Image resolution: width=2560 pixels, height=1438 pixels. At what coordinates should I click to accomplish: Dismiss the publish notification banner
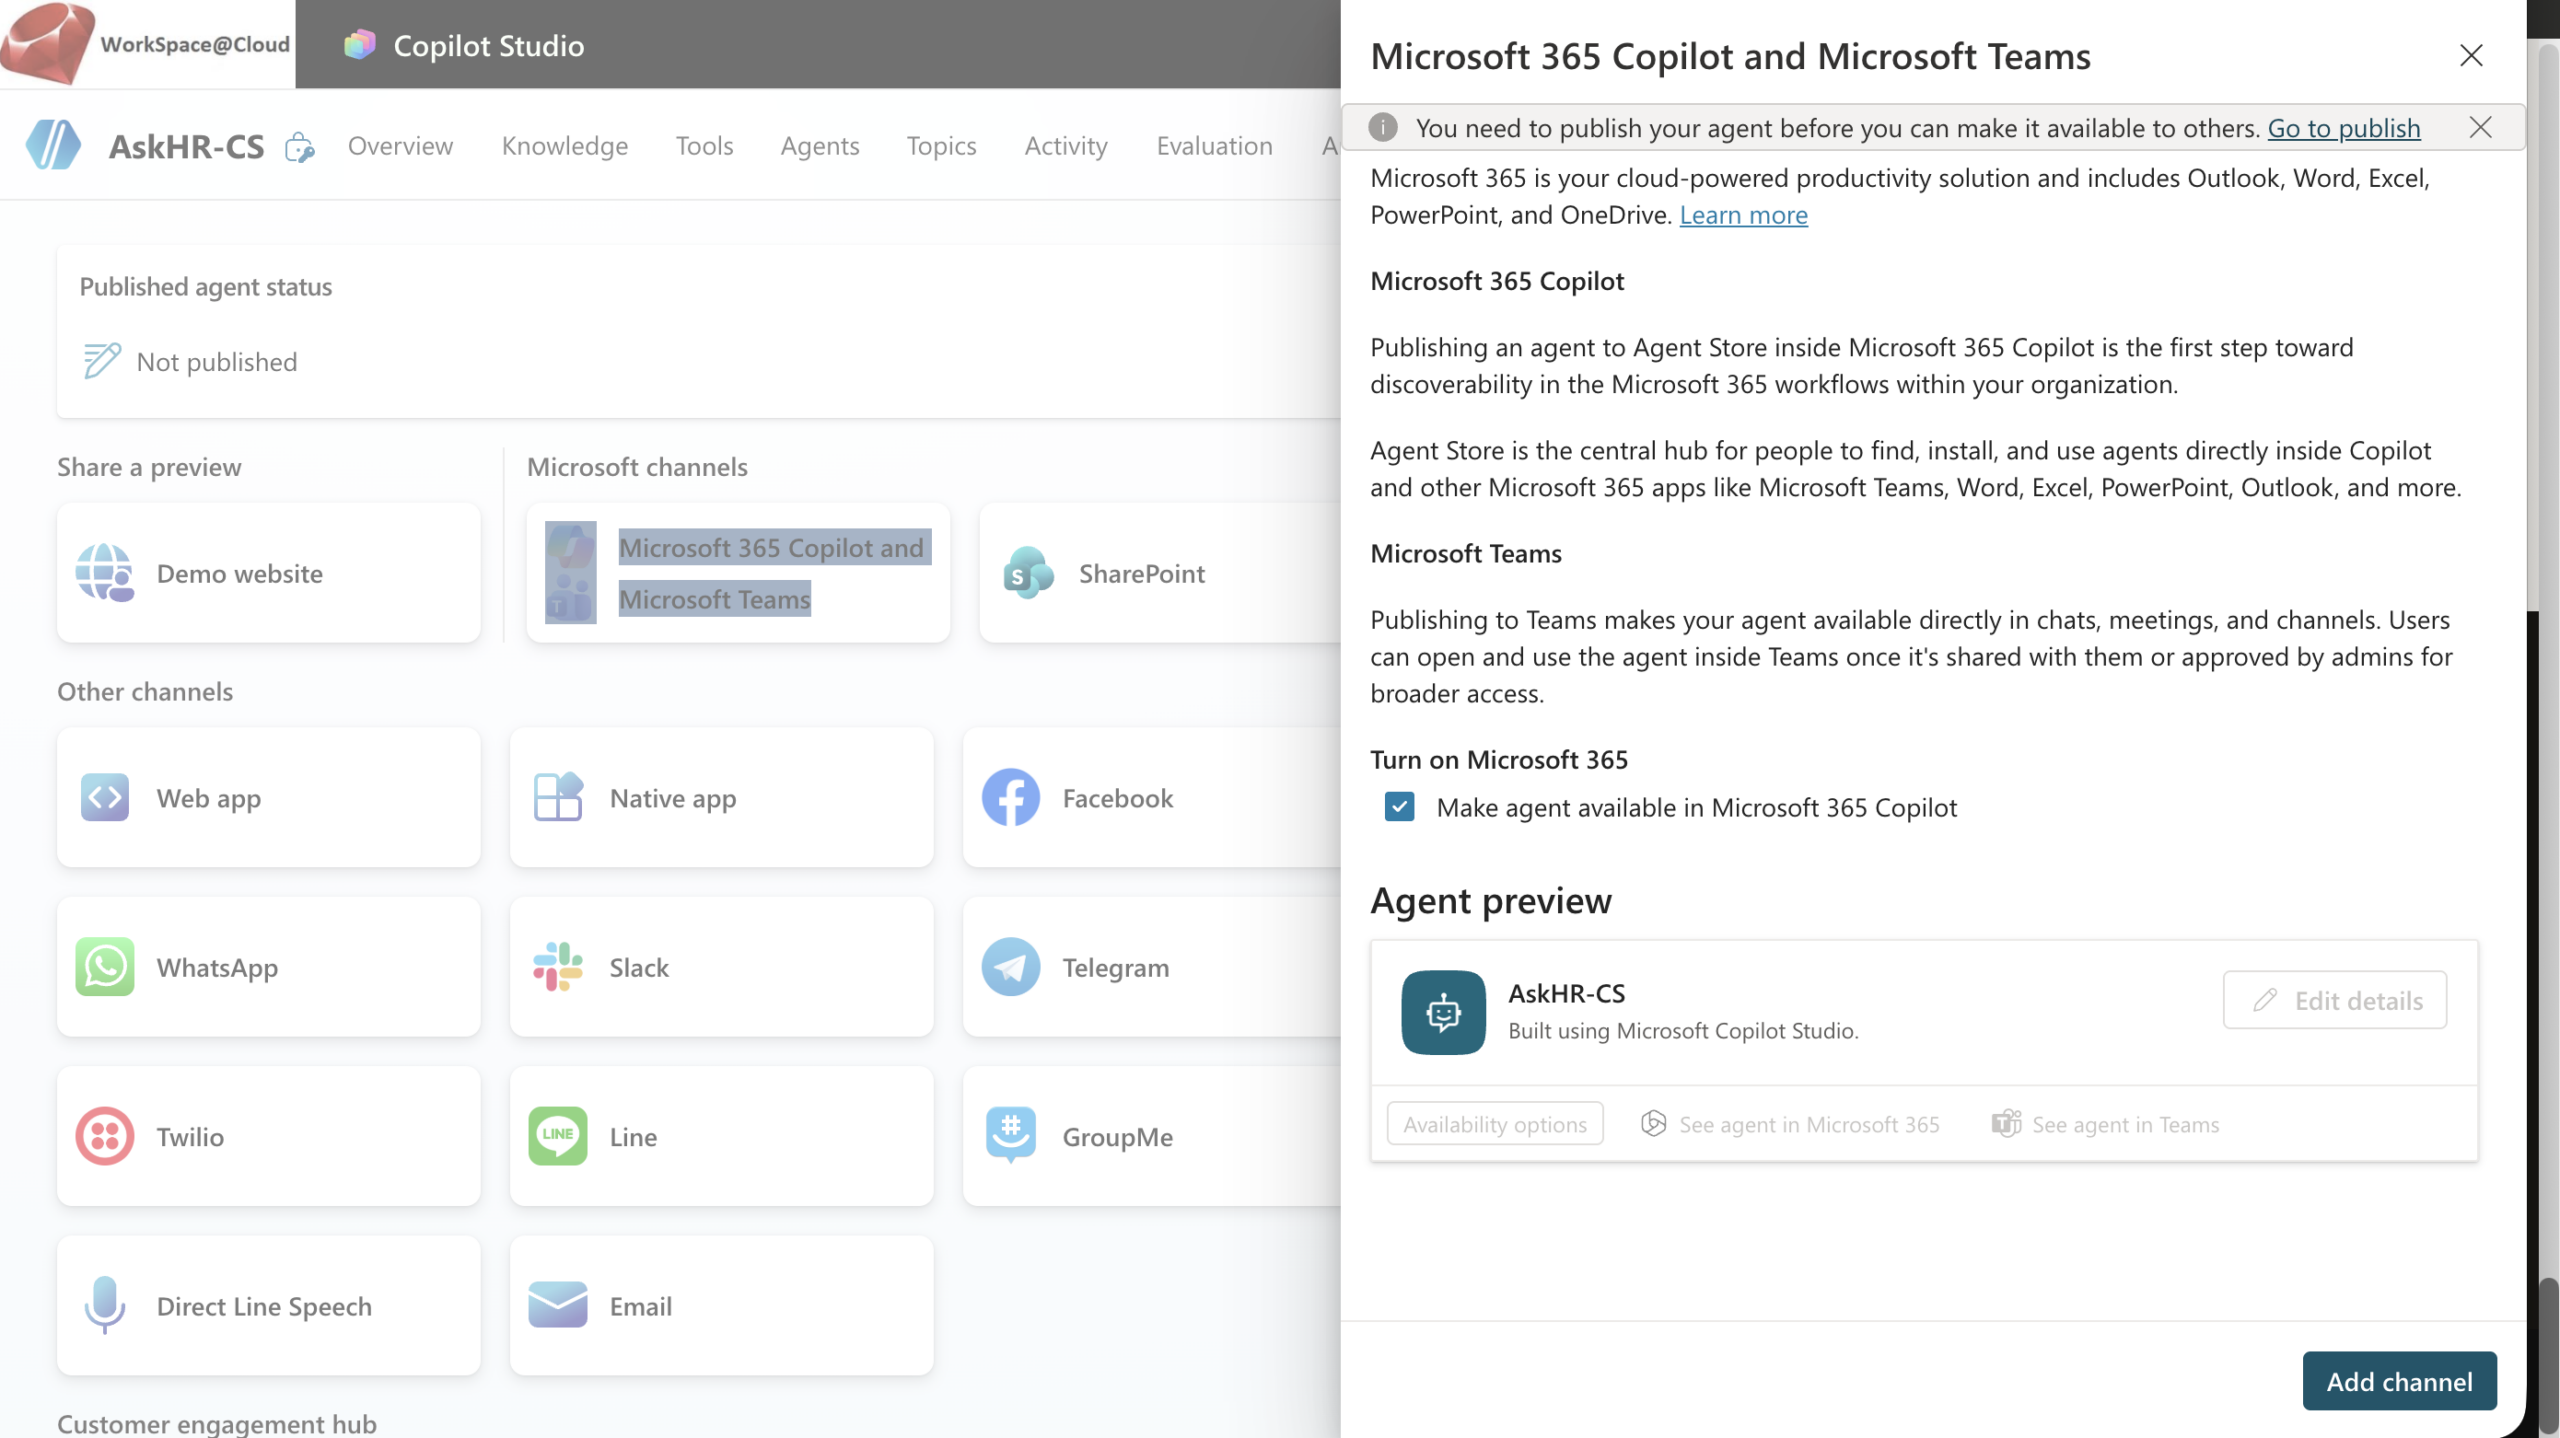tap(2481, 127)
